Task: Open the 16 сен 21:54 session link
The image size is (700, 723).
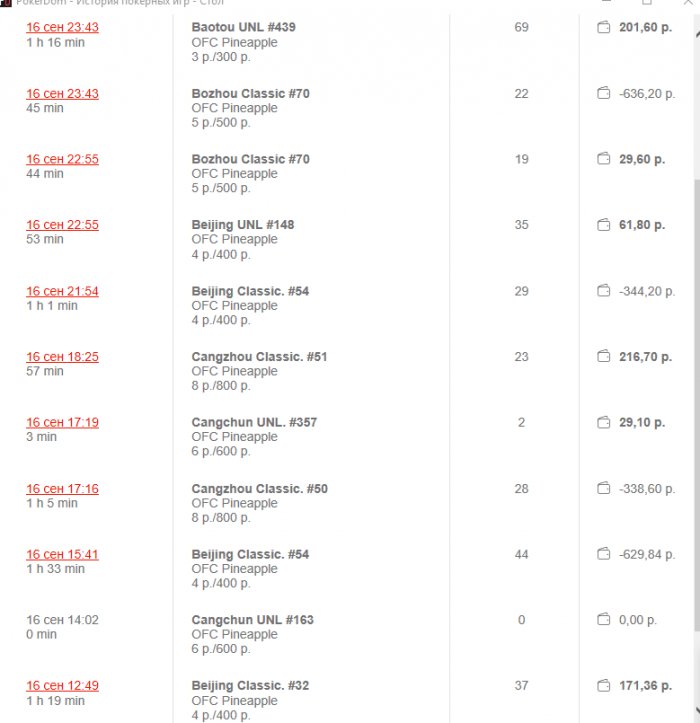Action: pos(62,291)
